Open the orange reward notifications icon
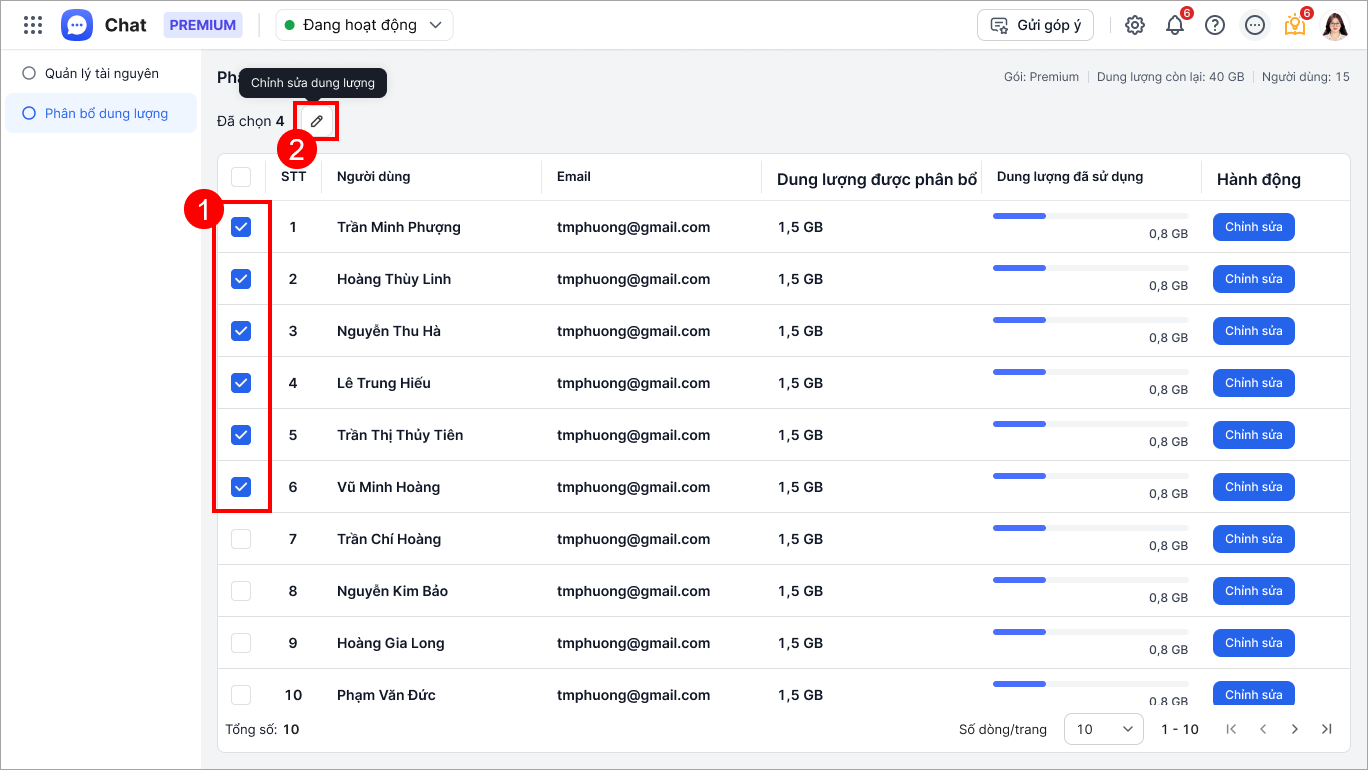 pos(1295,25)
